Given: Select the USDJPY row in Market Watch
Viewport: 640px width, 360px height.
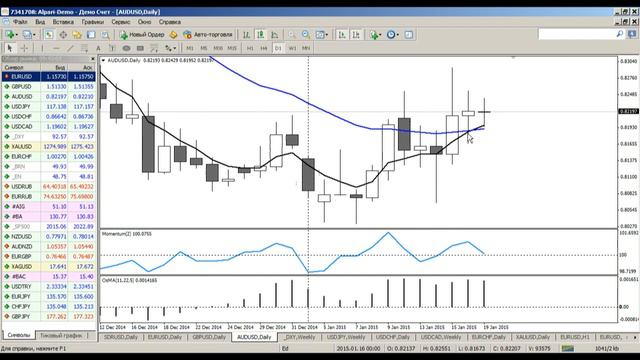Looking at the screenshot, I should click(49, 107).
